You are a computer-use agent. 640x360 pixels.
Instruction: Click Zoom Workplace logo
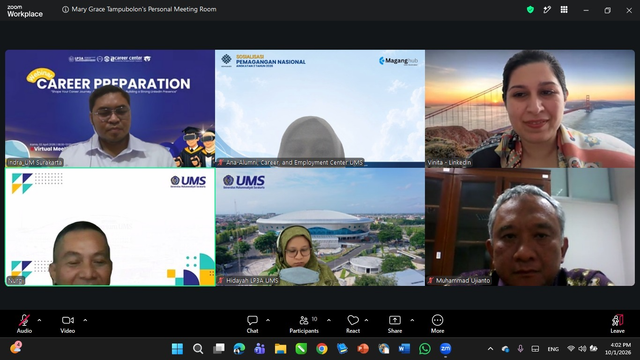24,11
